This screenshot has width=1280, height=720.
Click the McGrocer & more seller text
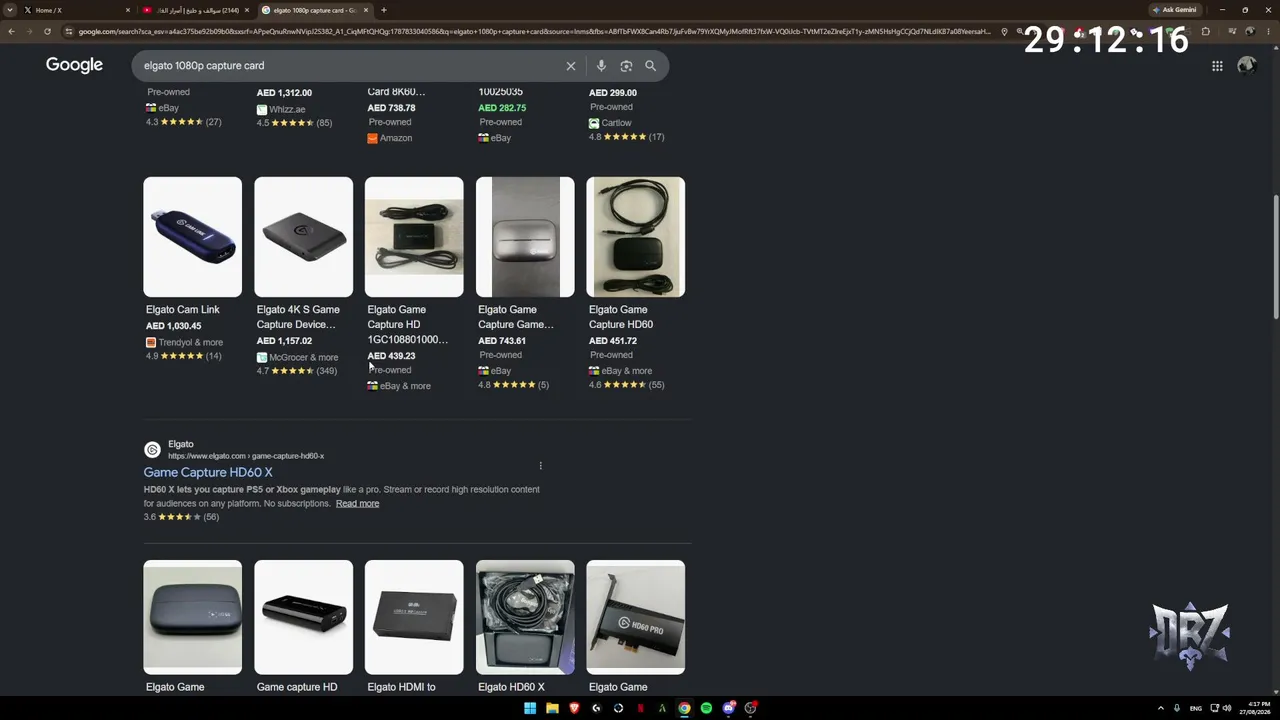(304, 357)
